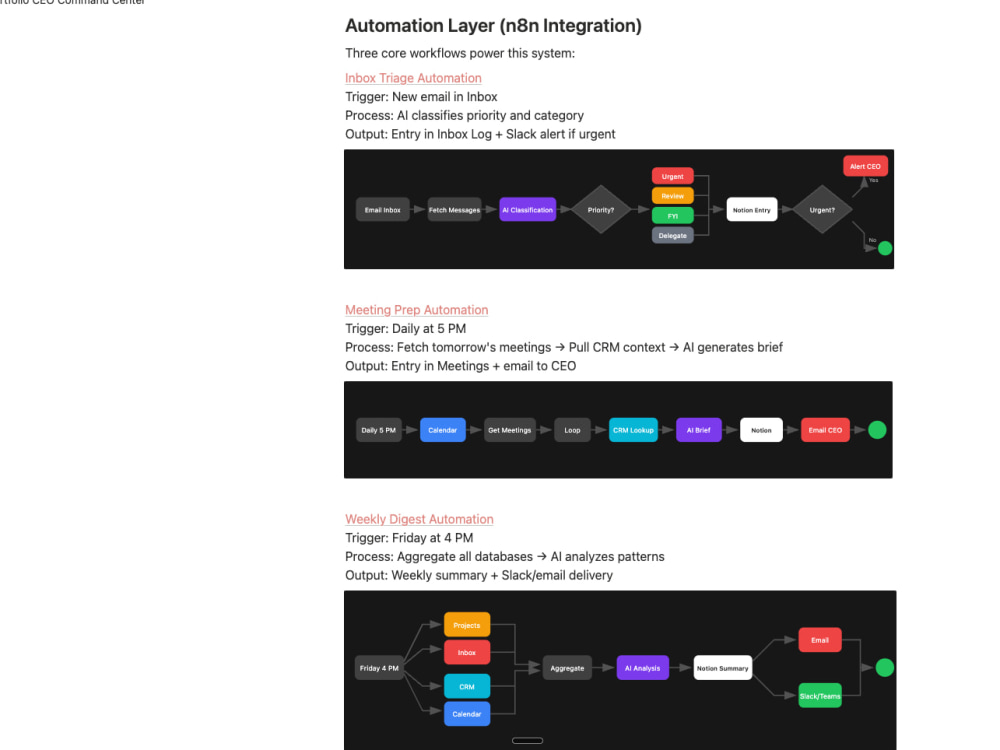
Task: Click the blue Calendar node in digest diagram
Action: (467, 714)
